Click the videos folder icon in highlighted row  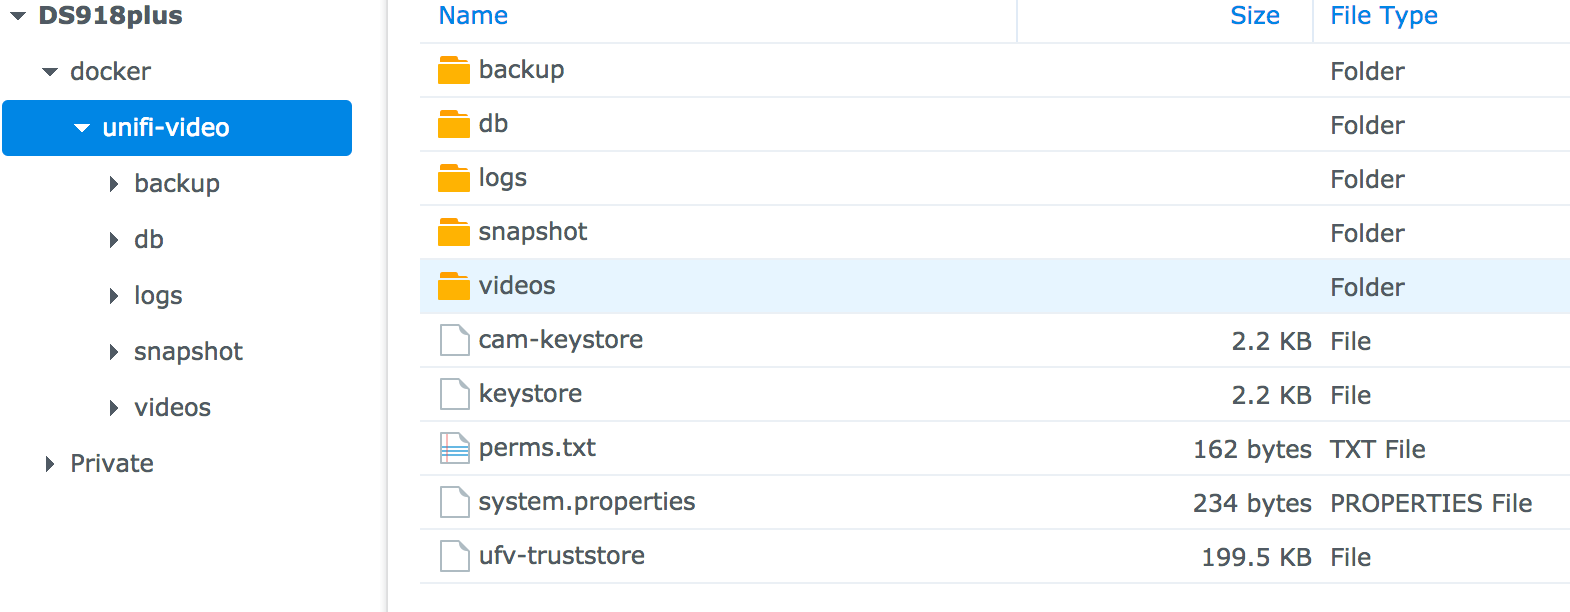[x=454, y=286]
